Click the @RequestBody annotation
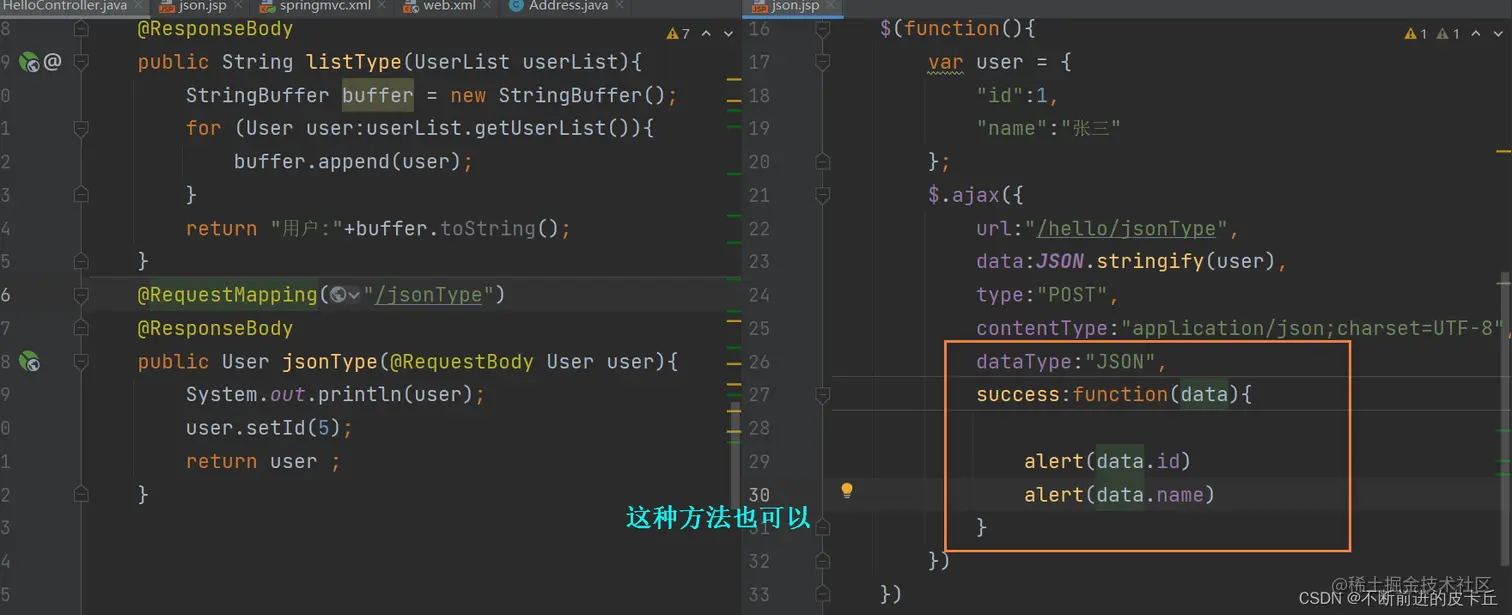1512x615 pixels. click(461, 361)
